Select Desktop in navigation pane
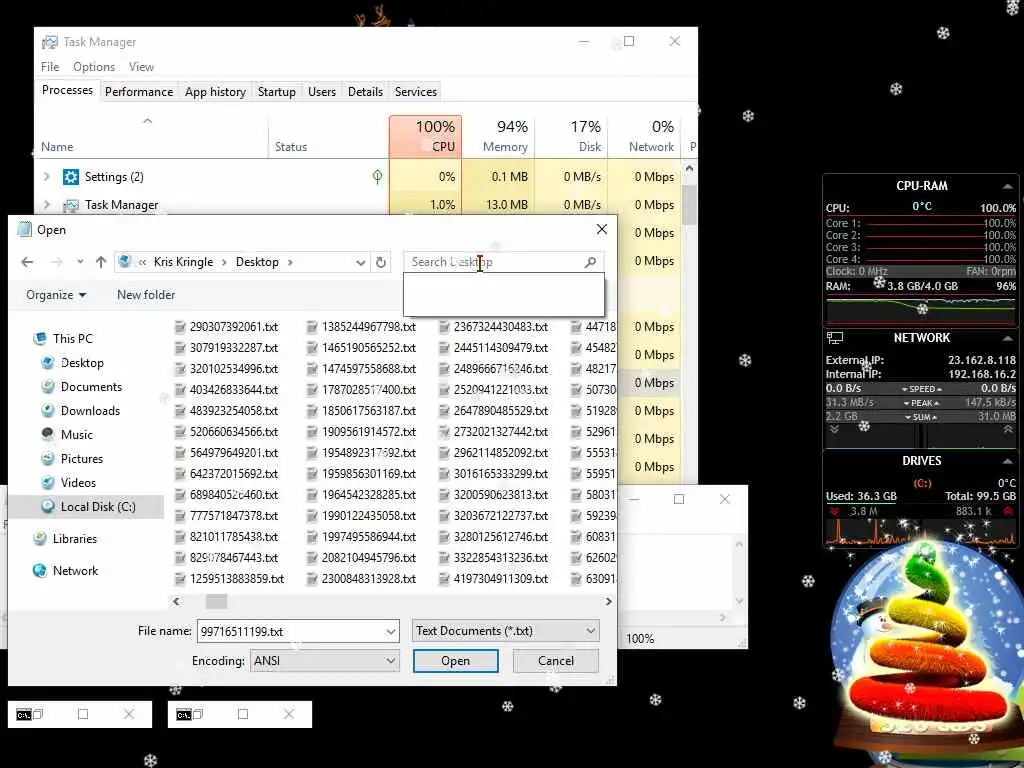 click(82, 362)
